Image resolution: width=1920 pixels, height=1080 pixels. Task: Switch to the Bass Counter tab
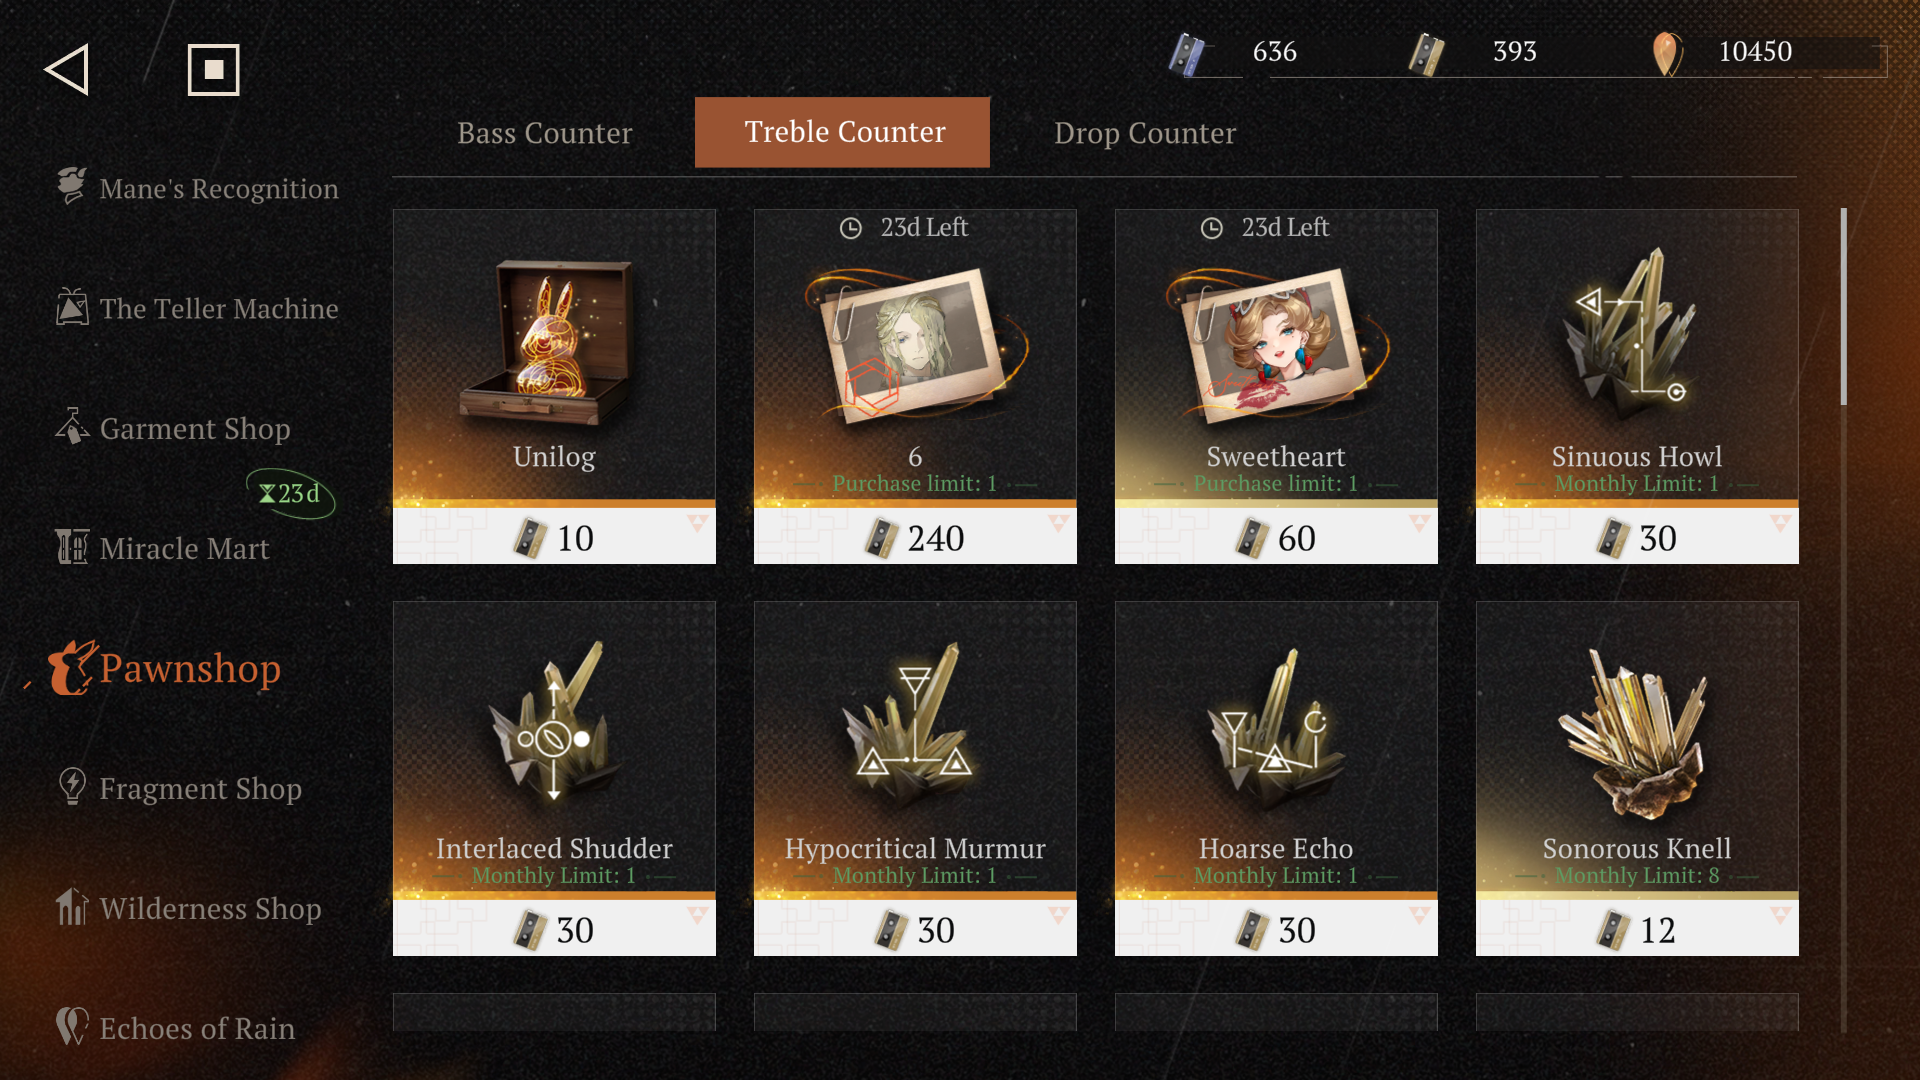(x=544, y=133)
